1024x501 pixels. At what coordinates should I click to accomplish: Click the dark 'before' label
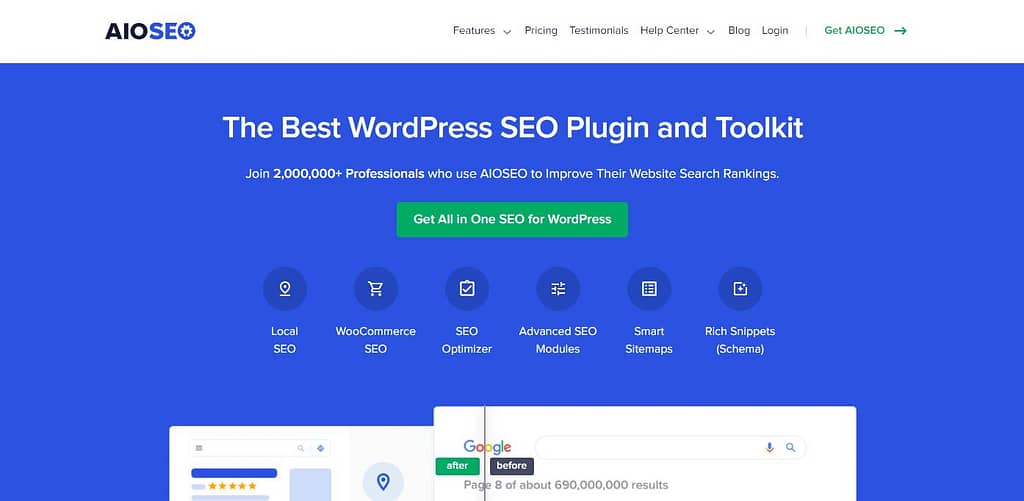coord(512,466)
